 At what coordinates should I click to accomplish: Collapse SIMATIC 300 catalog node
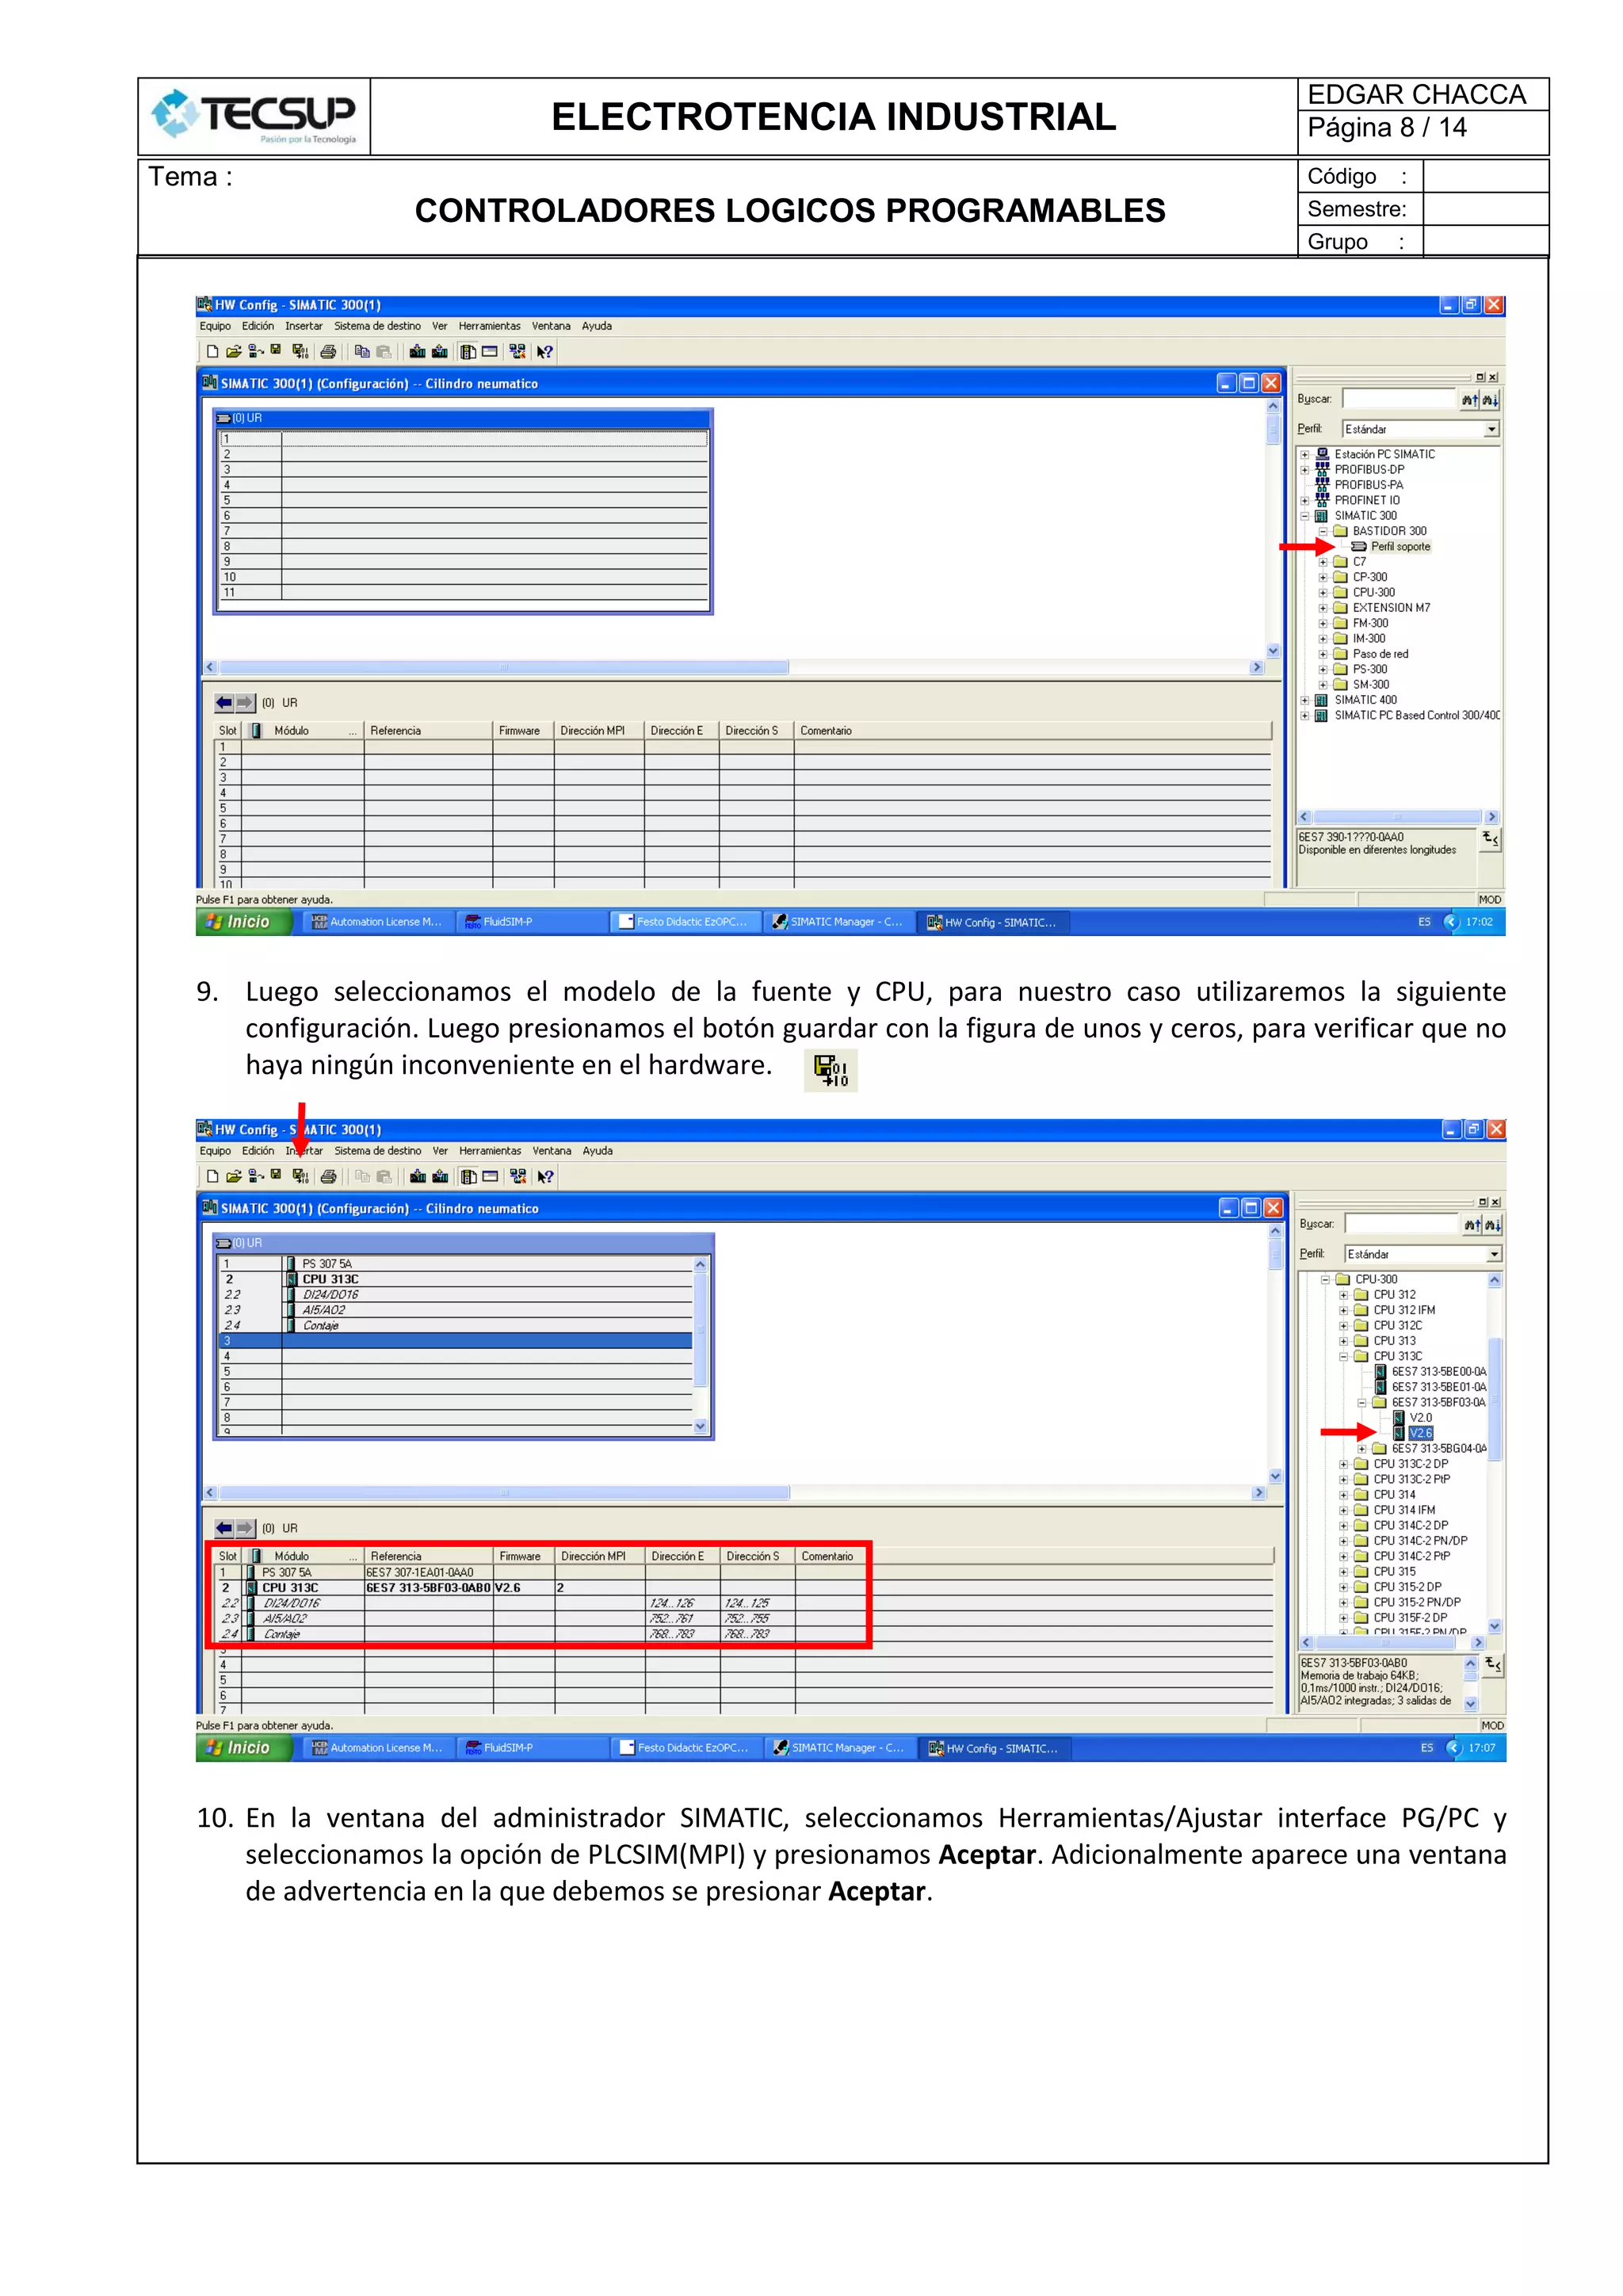1305,516
